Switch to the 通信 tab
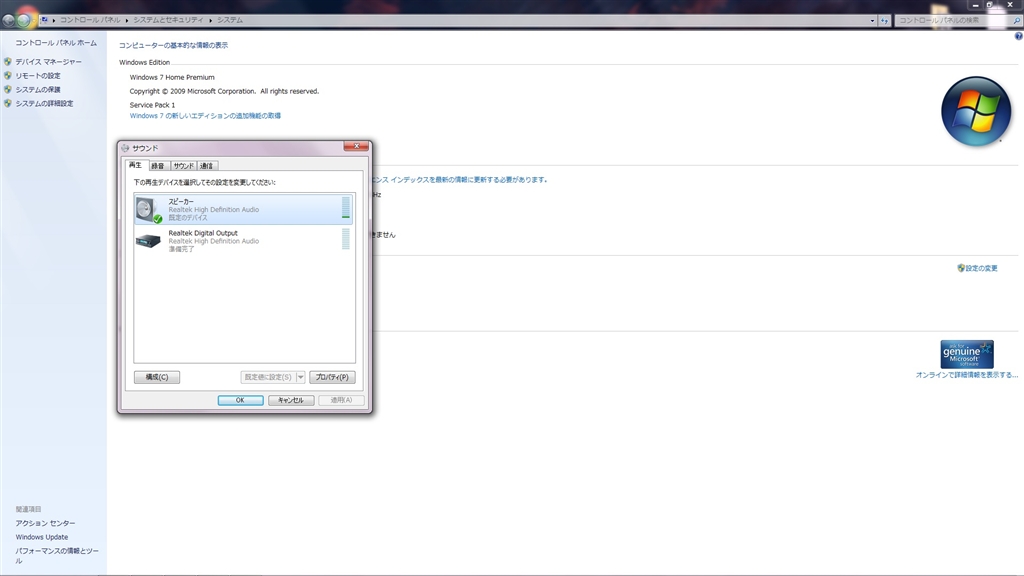1024x576 pixels. (x=206, y=166)
